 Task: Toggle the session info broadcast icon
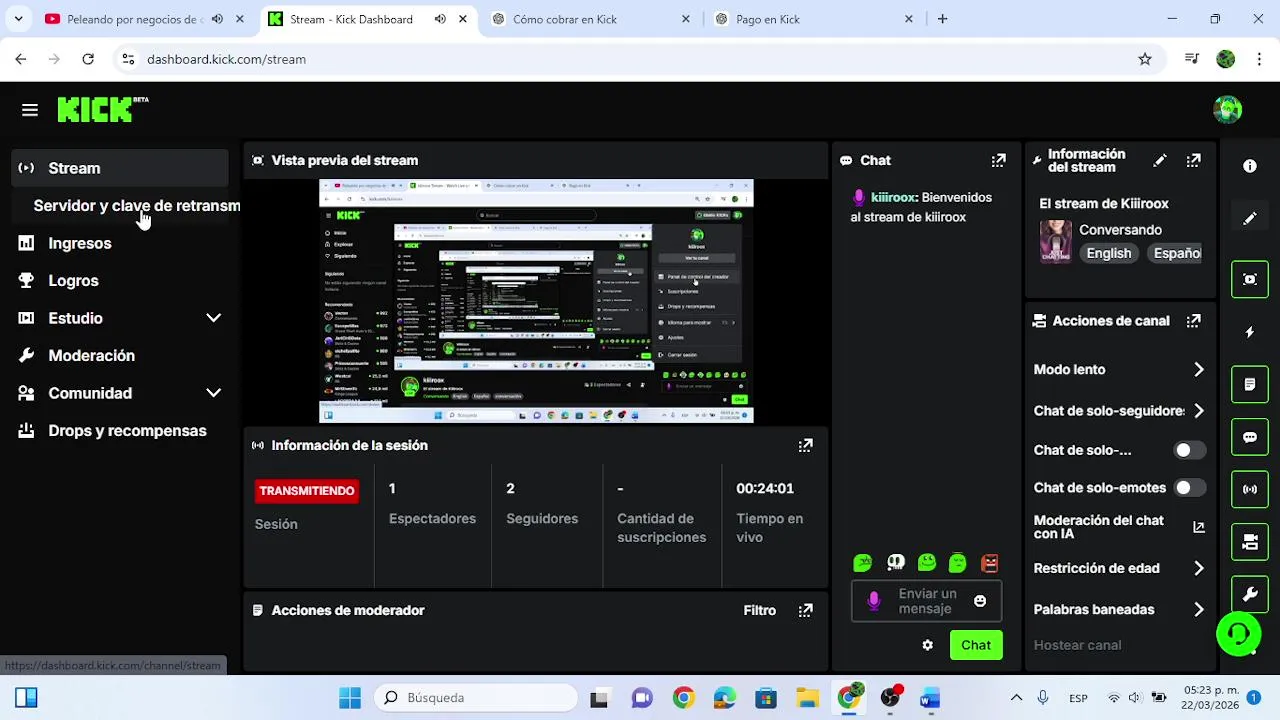click(1250, 489)
